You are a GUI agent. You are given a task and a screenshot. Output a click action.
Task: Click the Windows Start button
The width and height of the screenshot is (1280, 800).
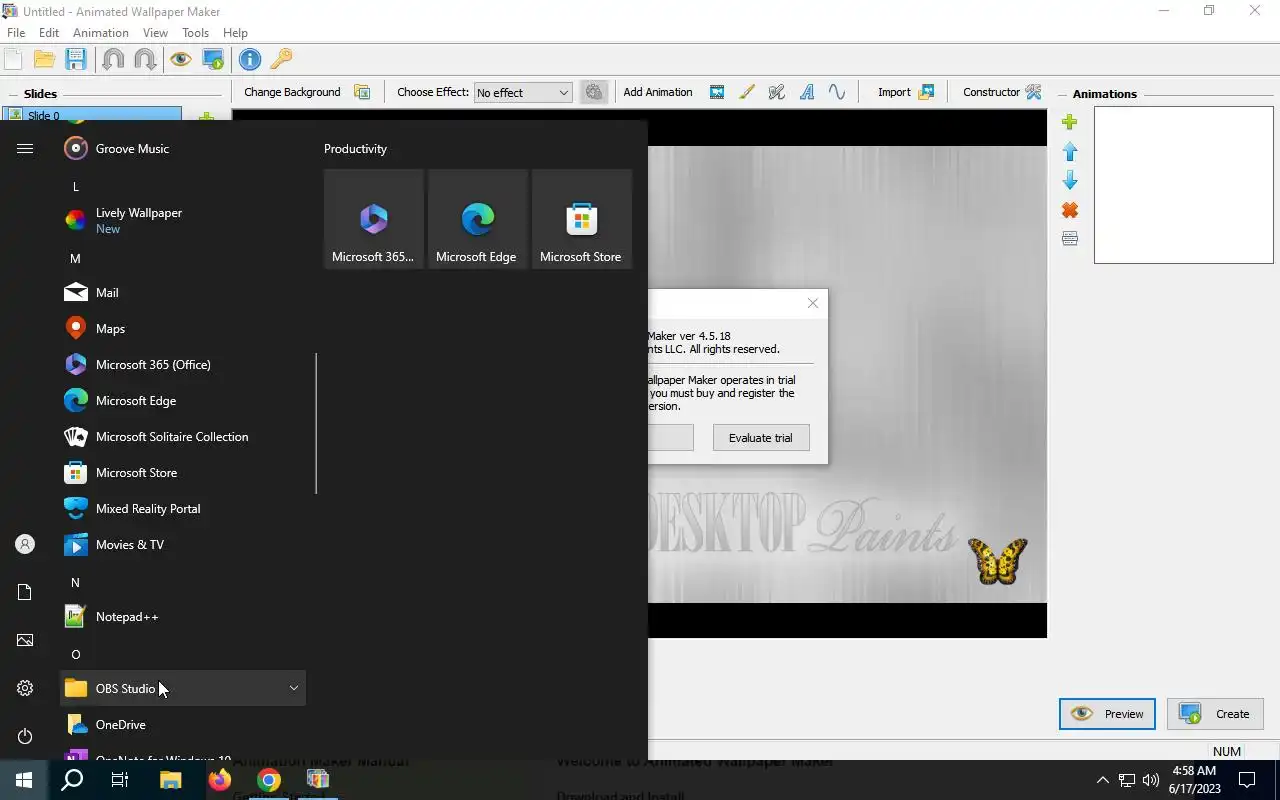(24, 780)
